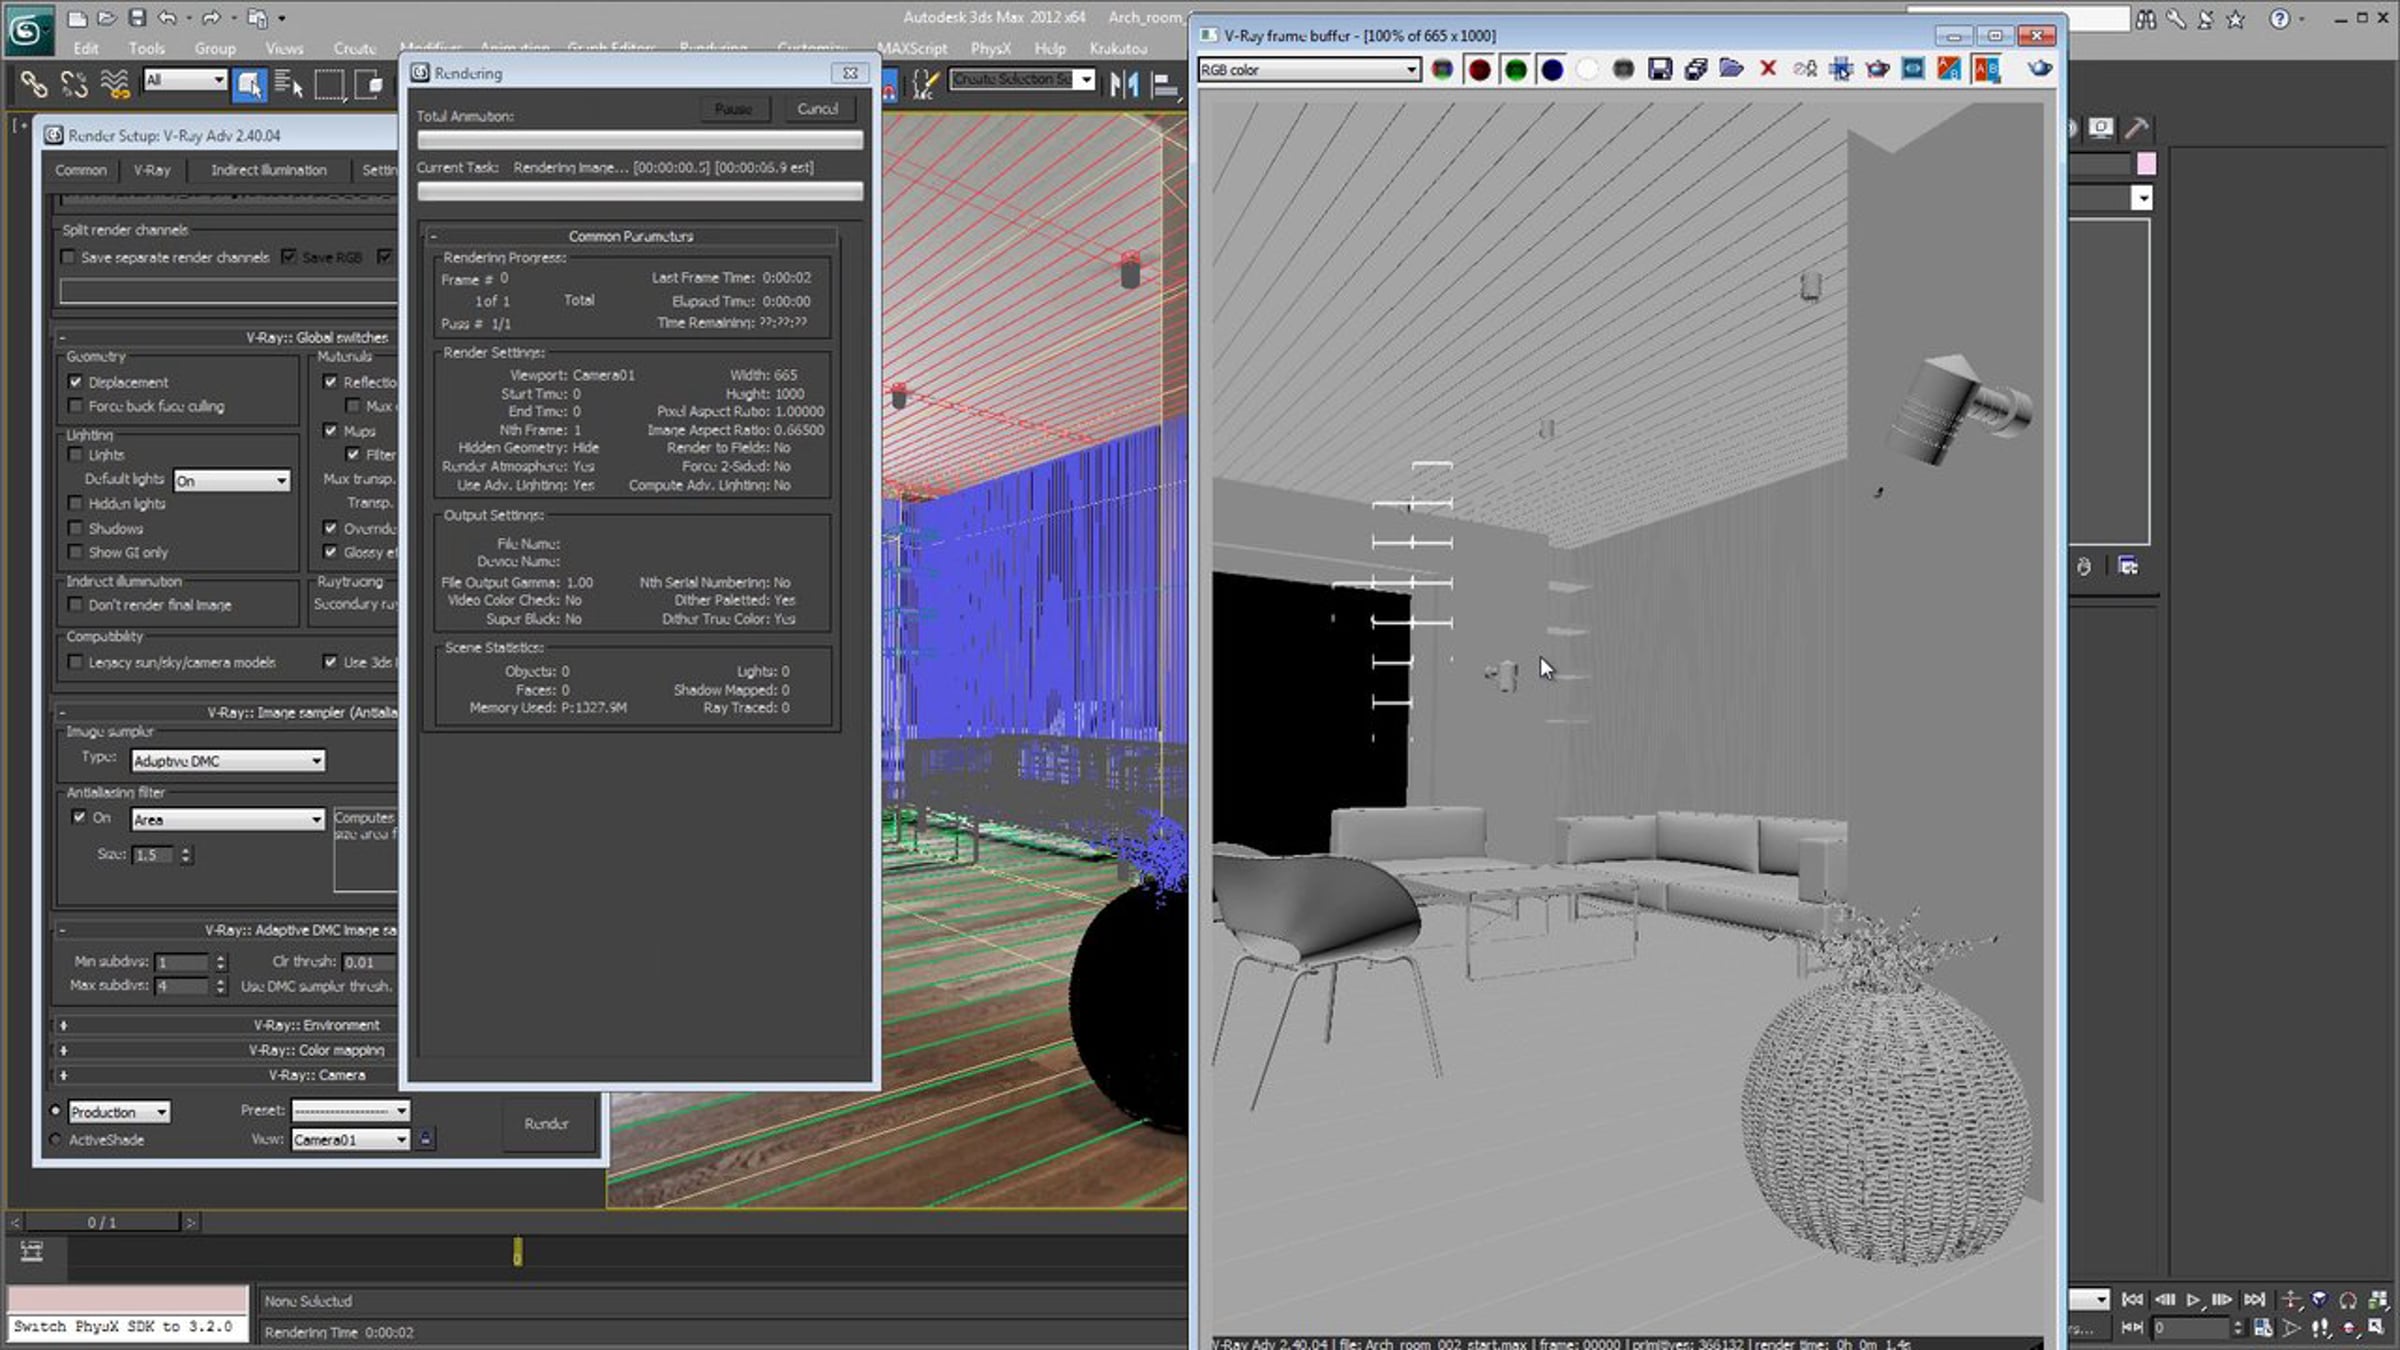Open the Preset dropdown in Render Setup
This screenshot has height=1350, width=2400.
point(351,1111)
